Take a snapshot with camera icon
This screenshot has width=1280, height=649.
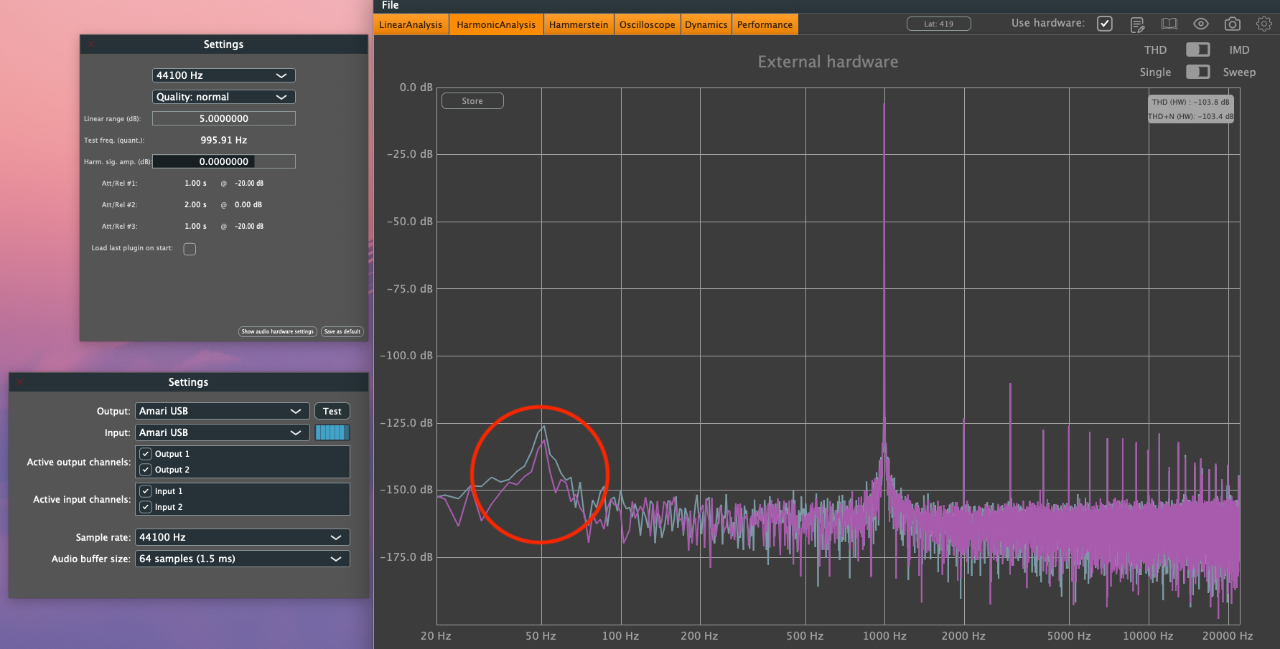click(1233, 24)
